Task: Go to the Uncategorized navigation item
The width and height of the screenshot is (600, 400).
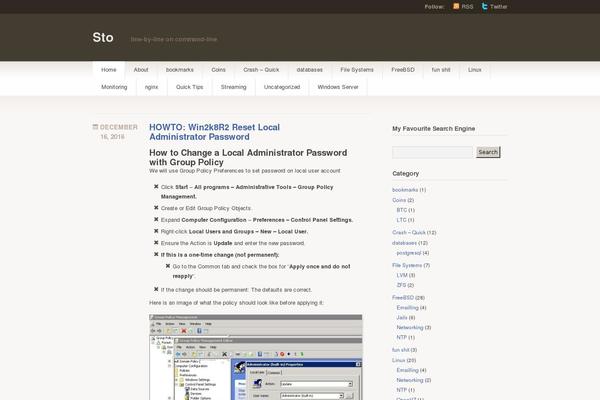Action: [282, 87]
